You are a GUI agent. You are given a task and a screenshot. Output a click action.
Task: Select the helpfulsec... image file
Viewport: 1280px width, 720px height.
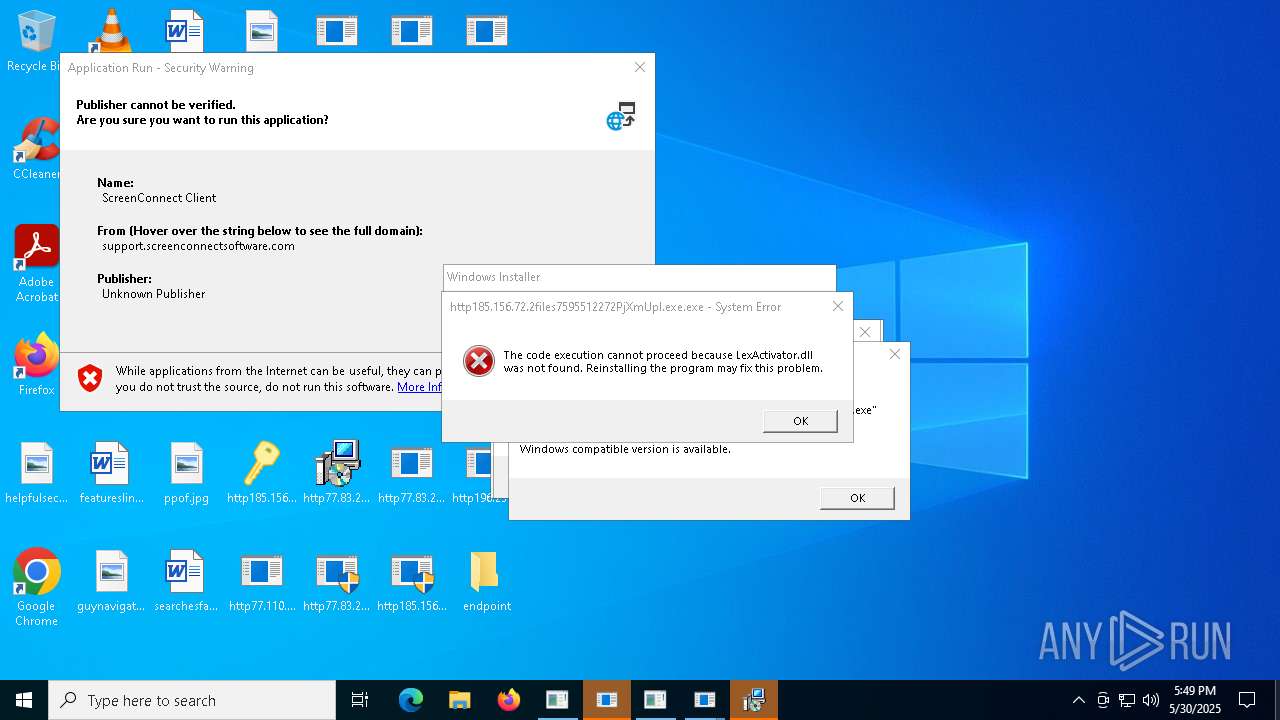[36, 473]
